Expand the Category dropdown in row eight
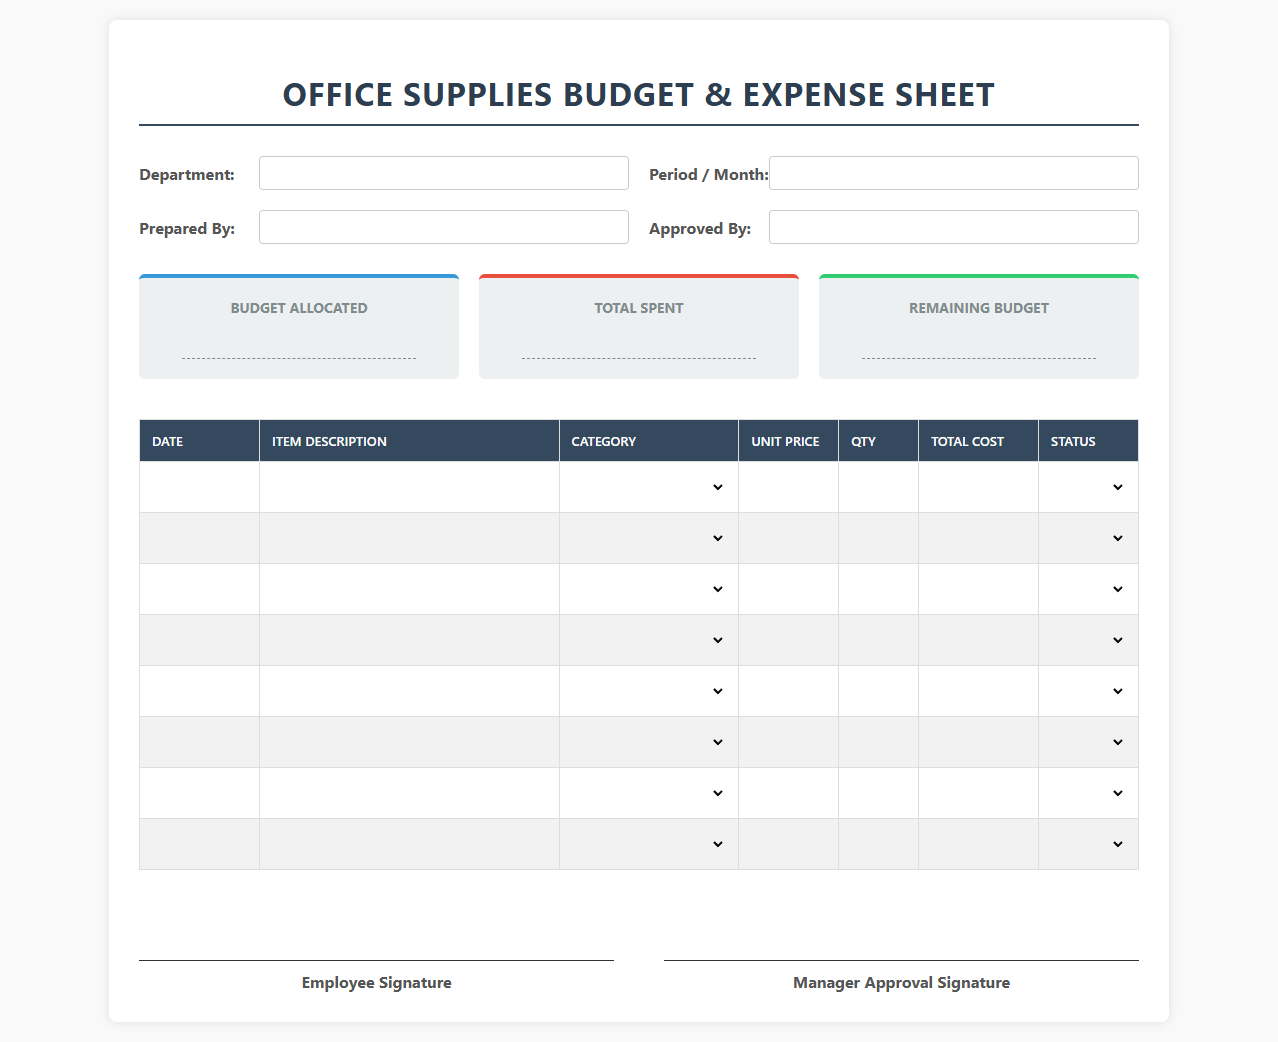 point(649,844)
